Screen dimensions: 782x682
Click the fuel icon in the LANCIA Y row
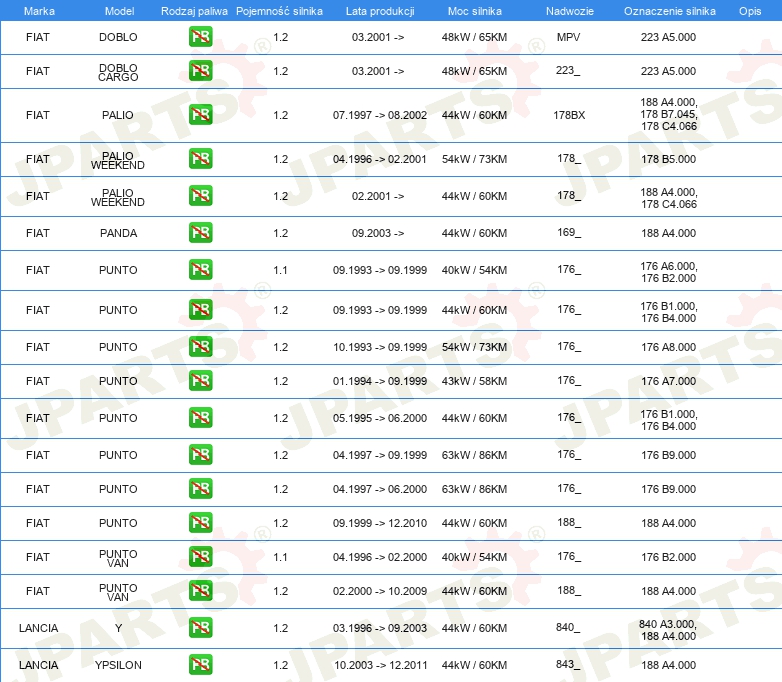[x=200, y=628]
